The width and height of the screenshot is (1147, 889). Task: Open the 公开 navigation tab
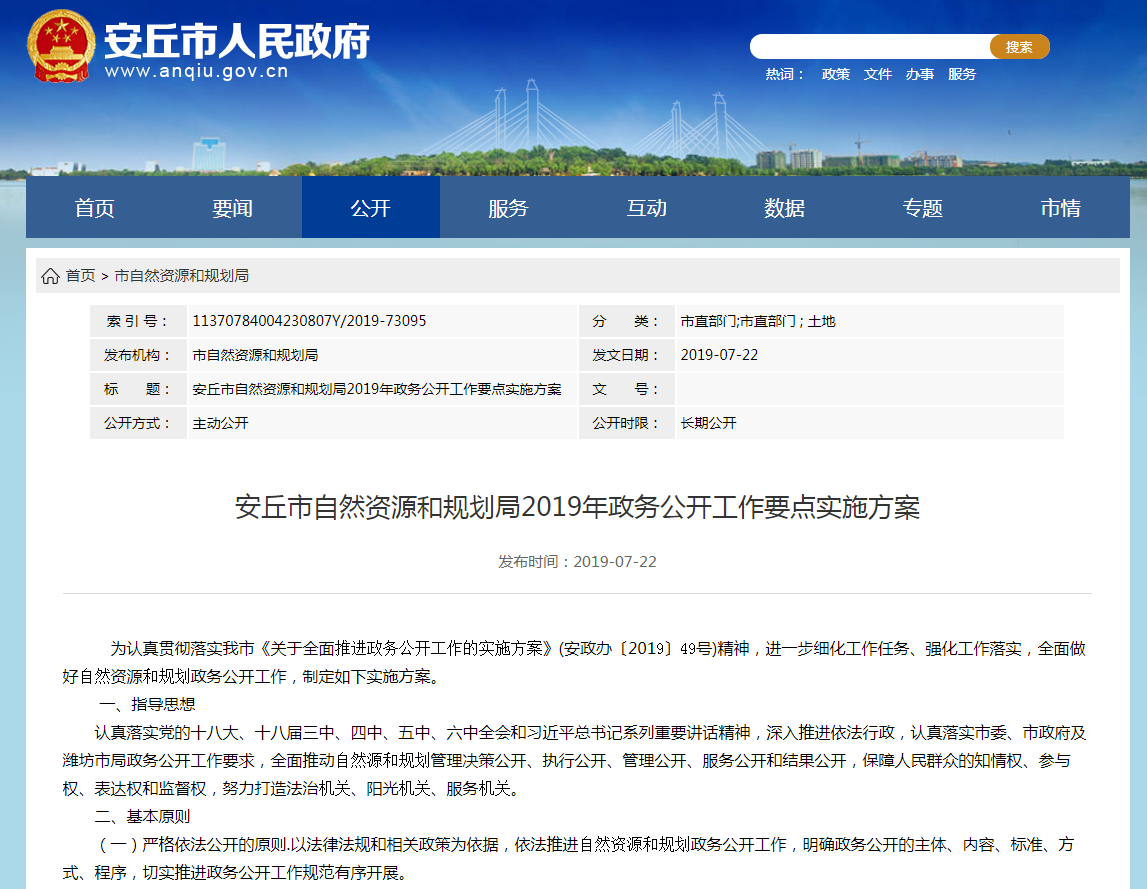point(371,208)
